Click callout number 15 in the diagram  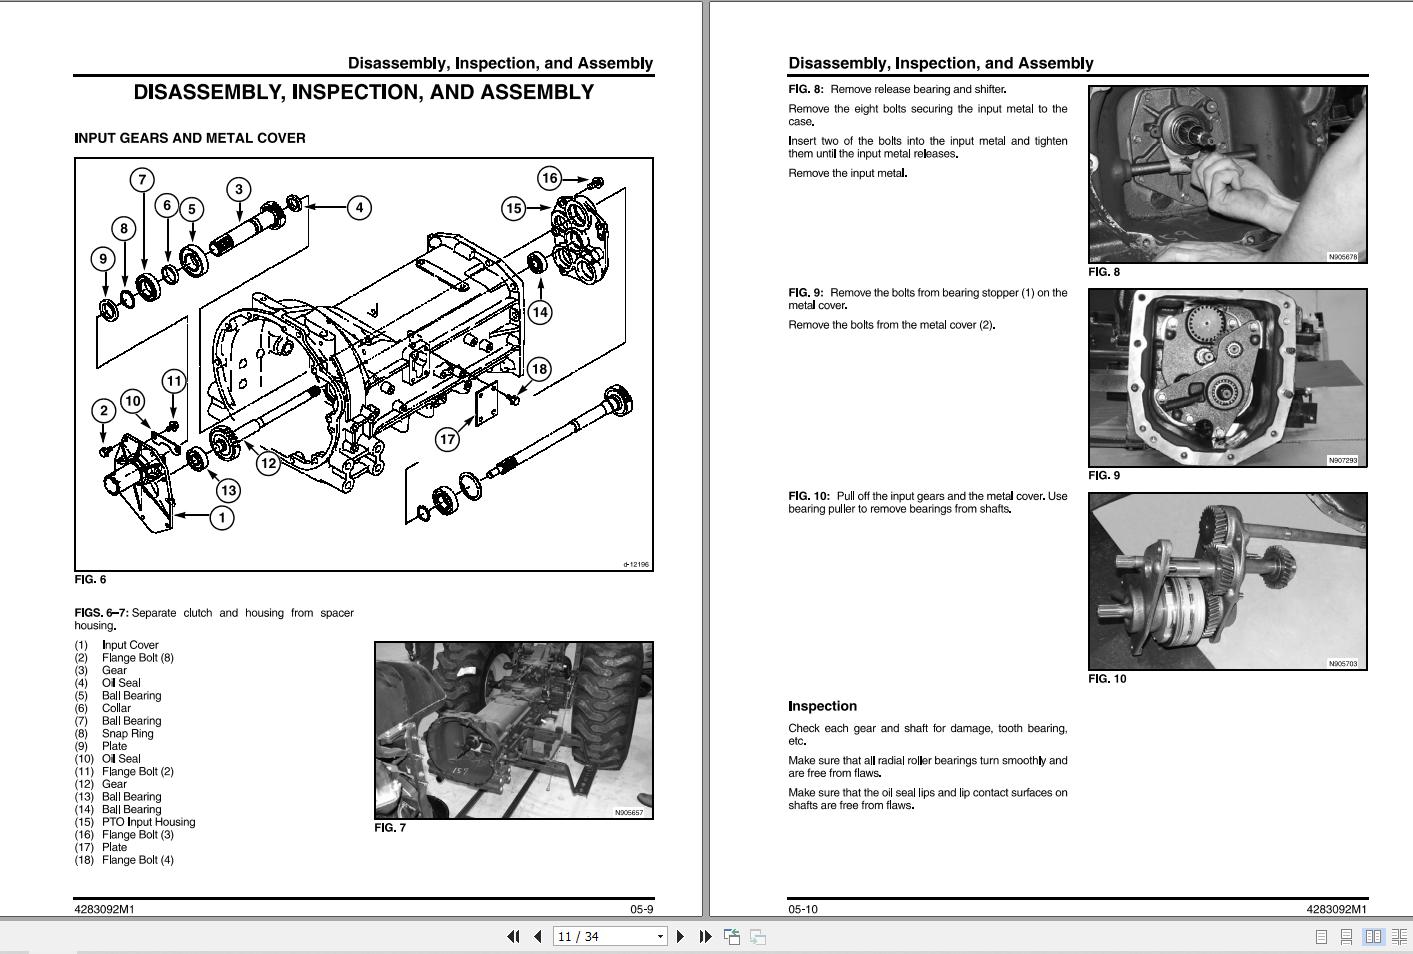(514, 208)
